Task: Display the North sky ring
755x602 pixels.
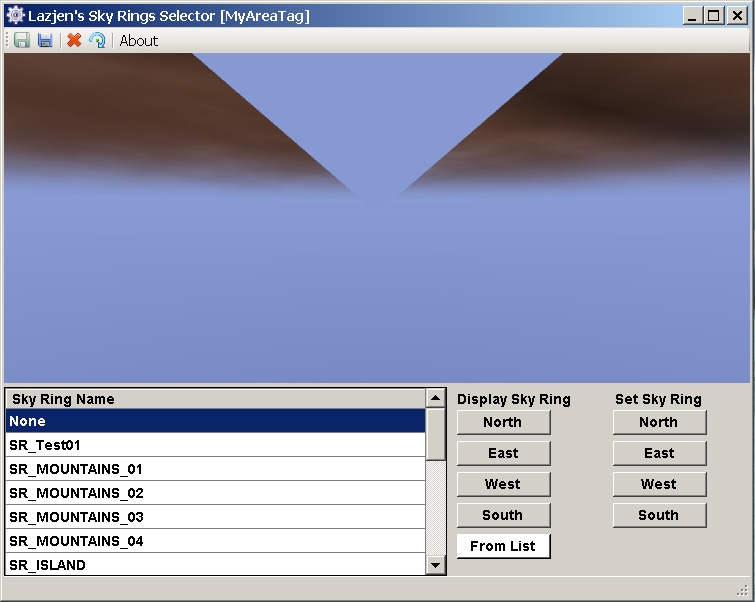Action: (x=503, y=422)
